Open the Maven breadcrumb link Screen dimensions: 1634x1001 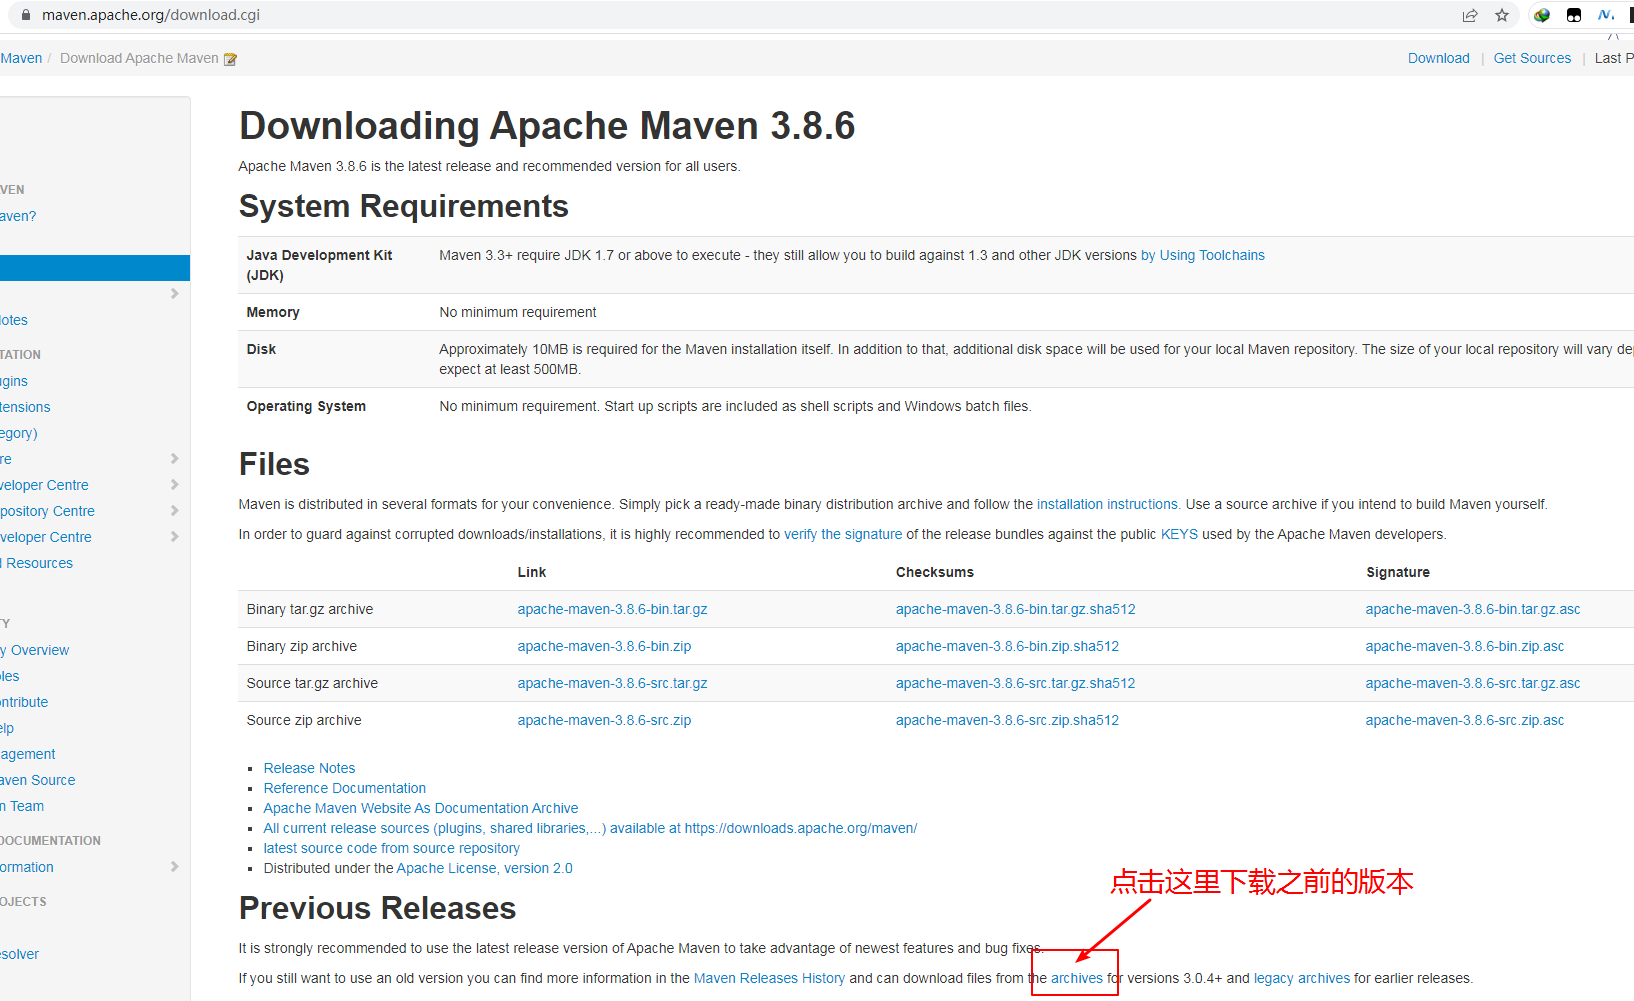(21, 58)
